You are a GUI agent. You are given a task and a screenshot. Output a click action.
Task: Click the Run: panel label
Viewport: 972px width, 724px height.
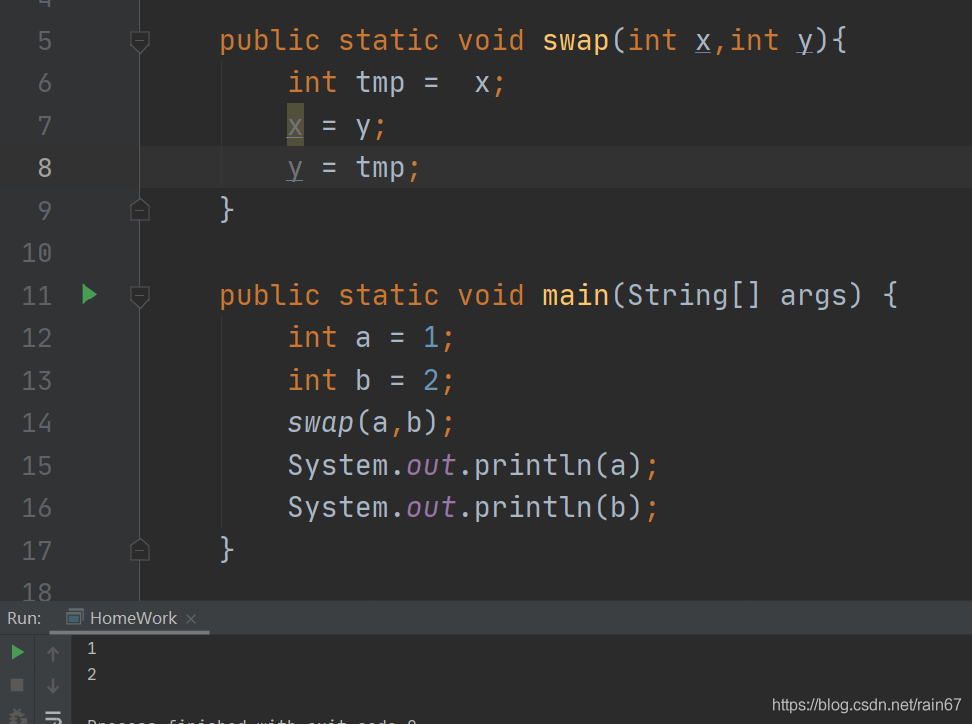(24, 618)
